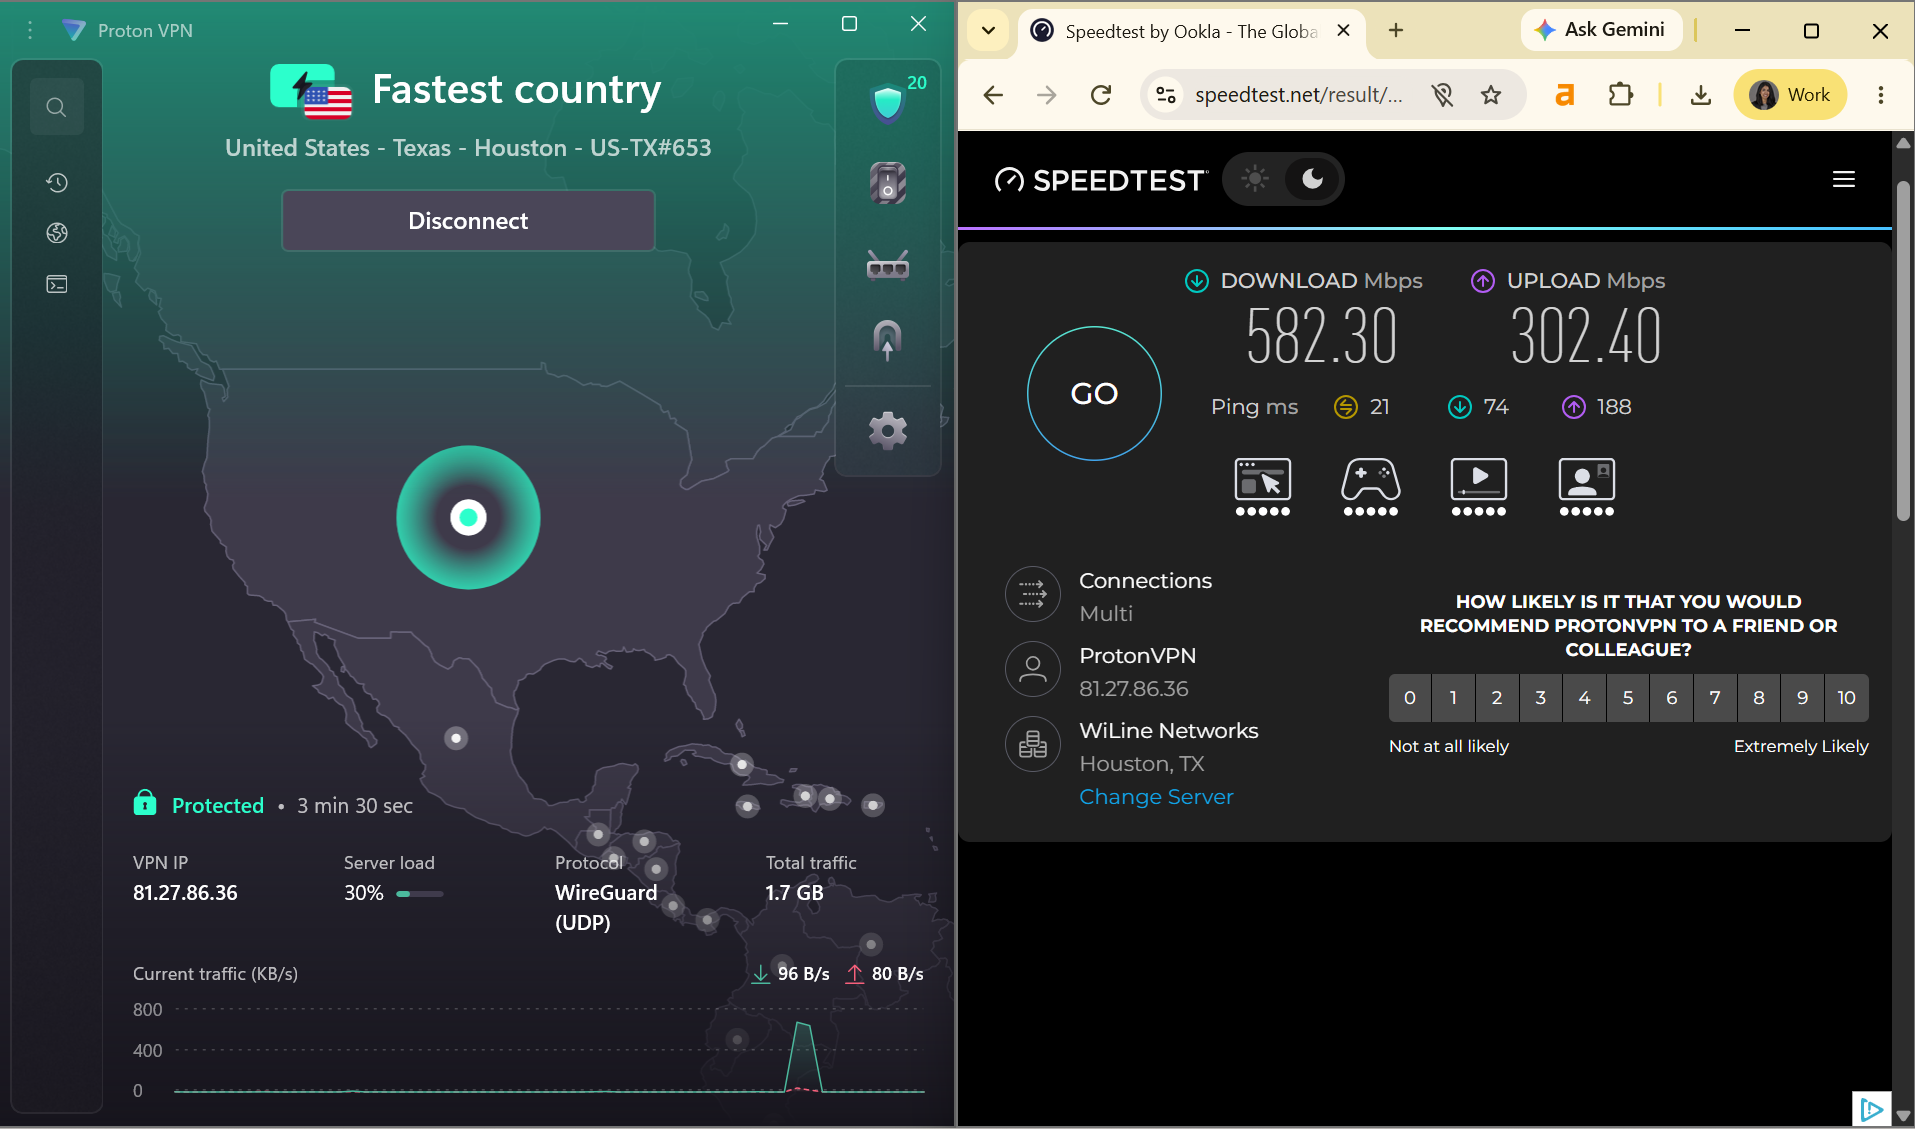Rate recommendation 8 on survey

coord(1759,698)
